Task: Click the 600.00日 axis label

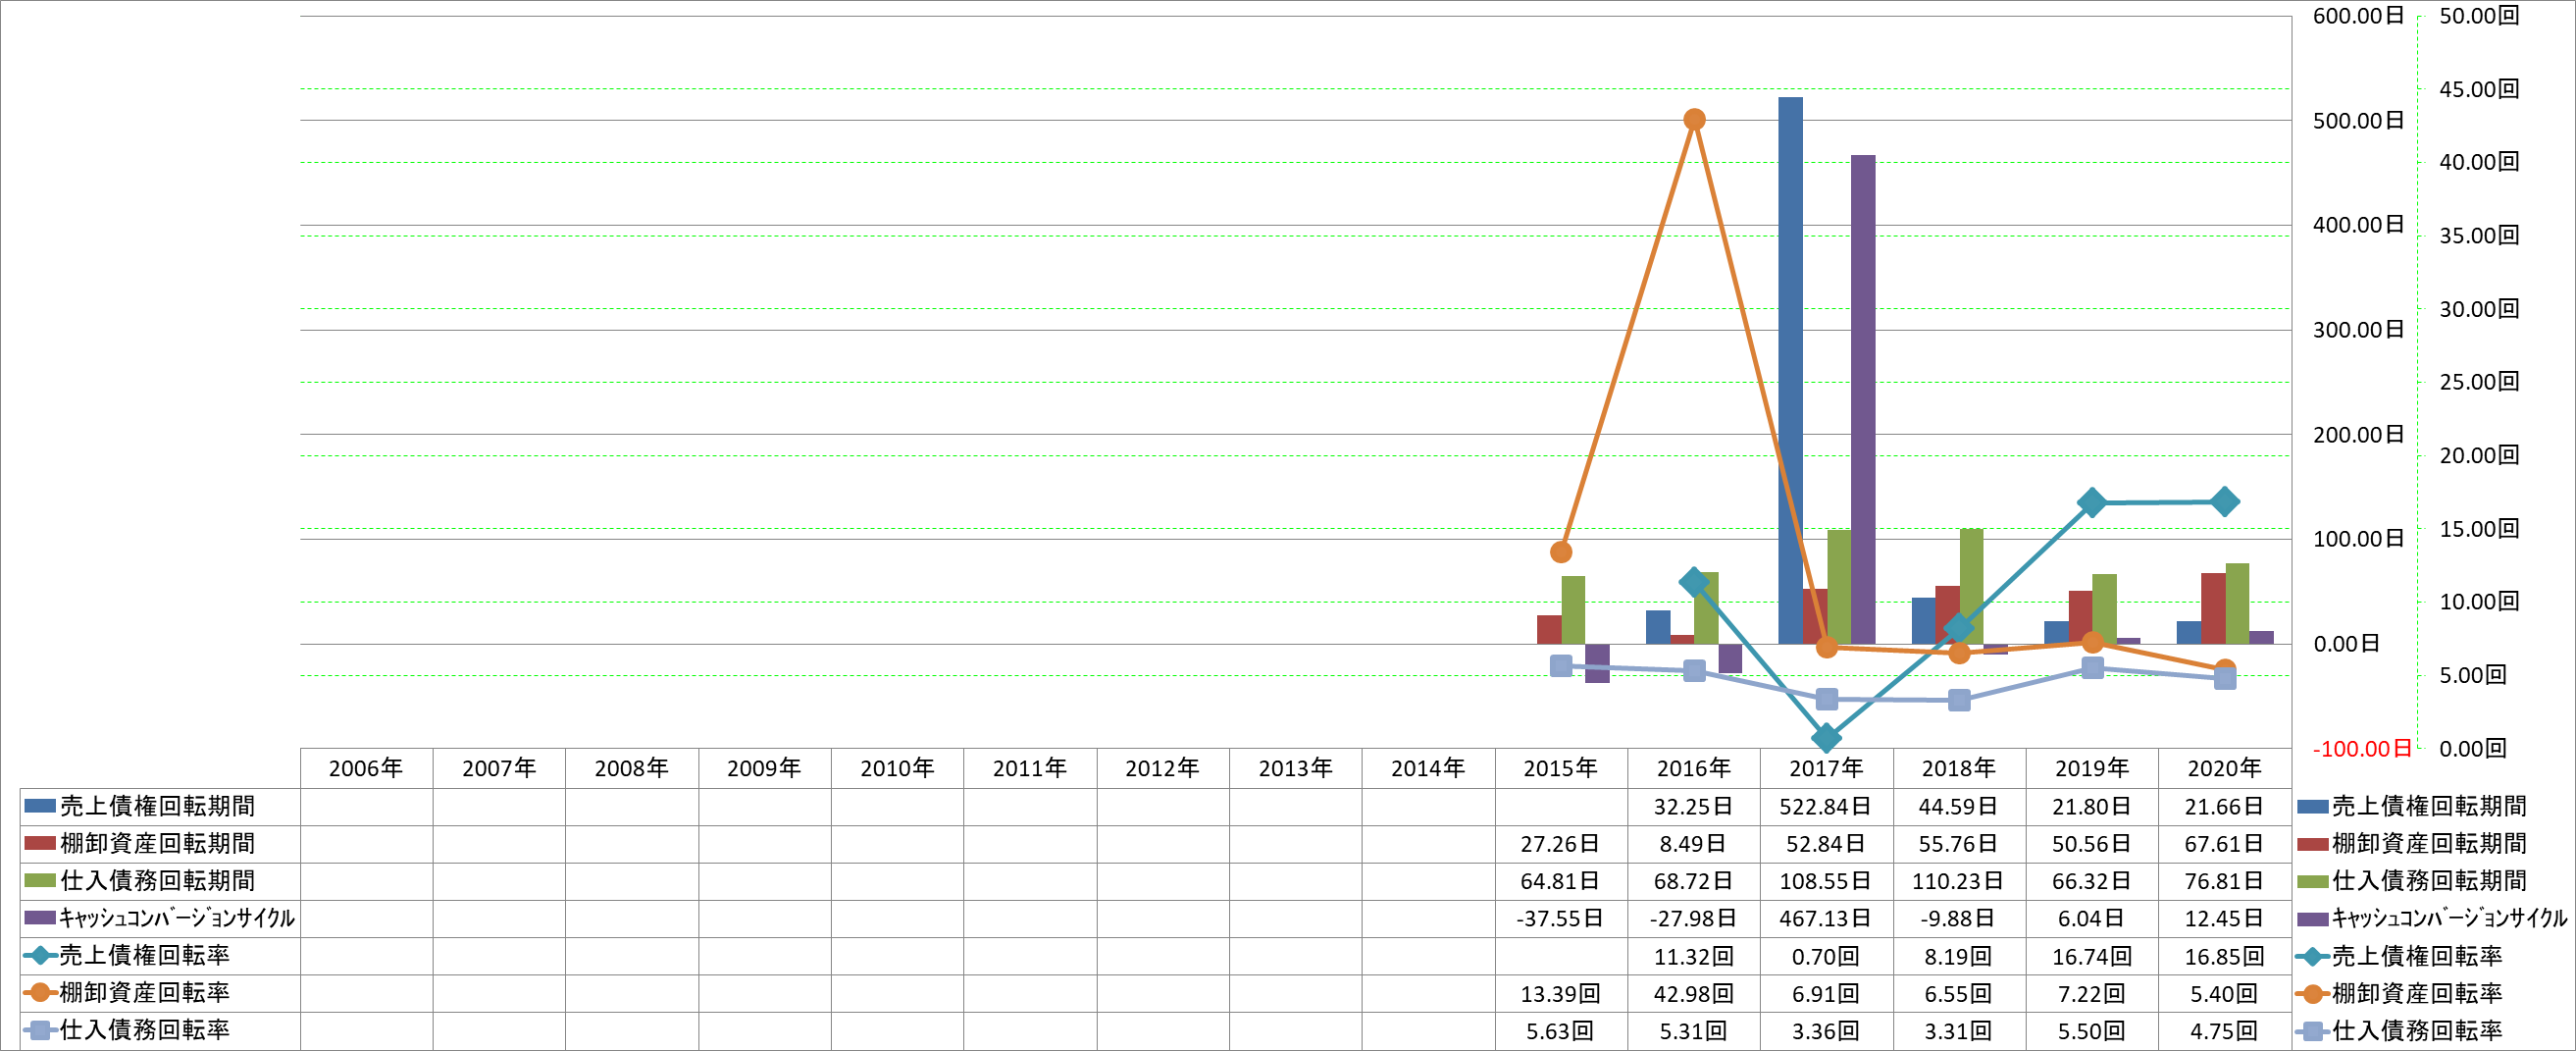Action: point(2359,15)
